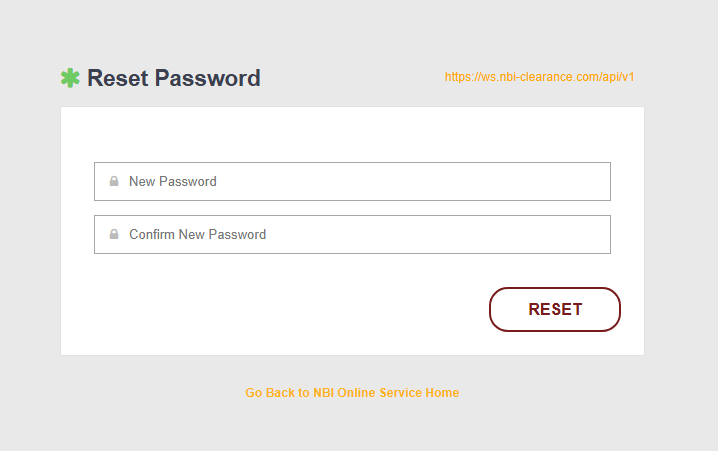Place cursor in Confirm New Password placeholder text

click(197, 235)
